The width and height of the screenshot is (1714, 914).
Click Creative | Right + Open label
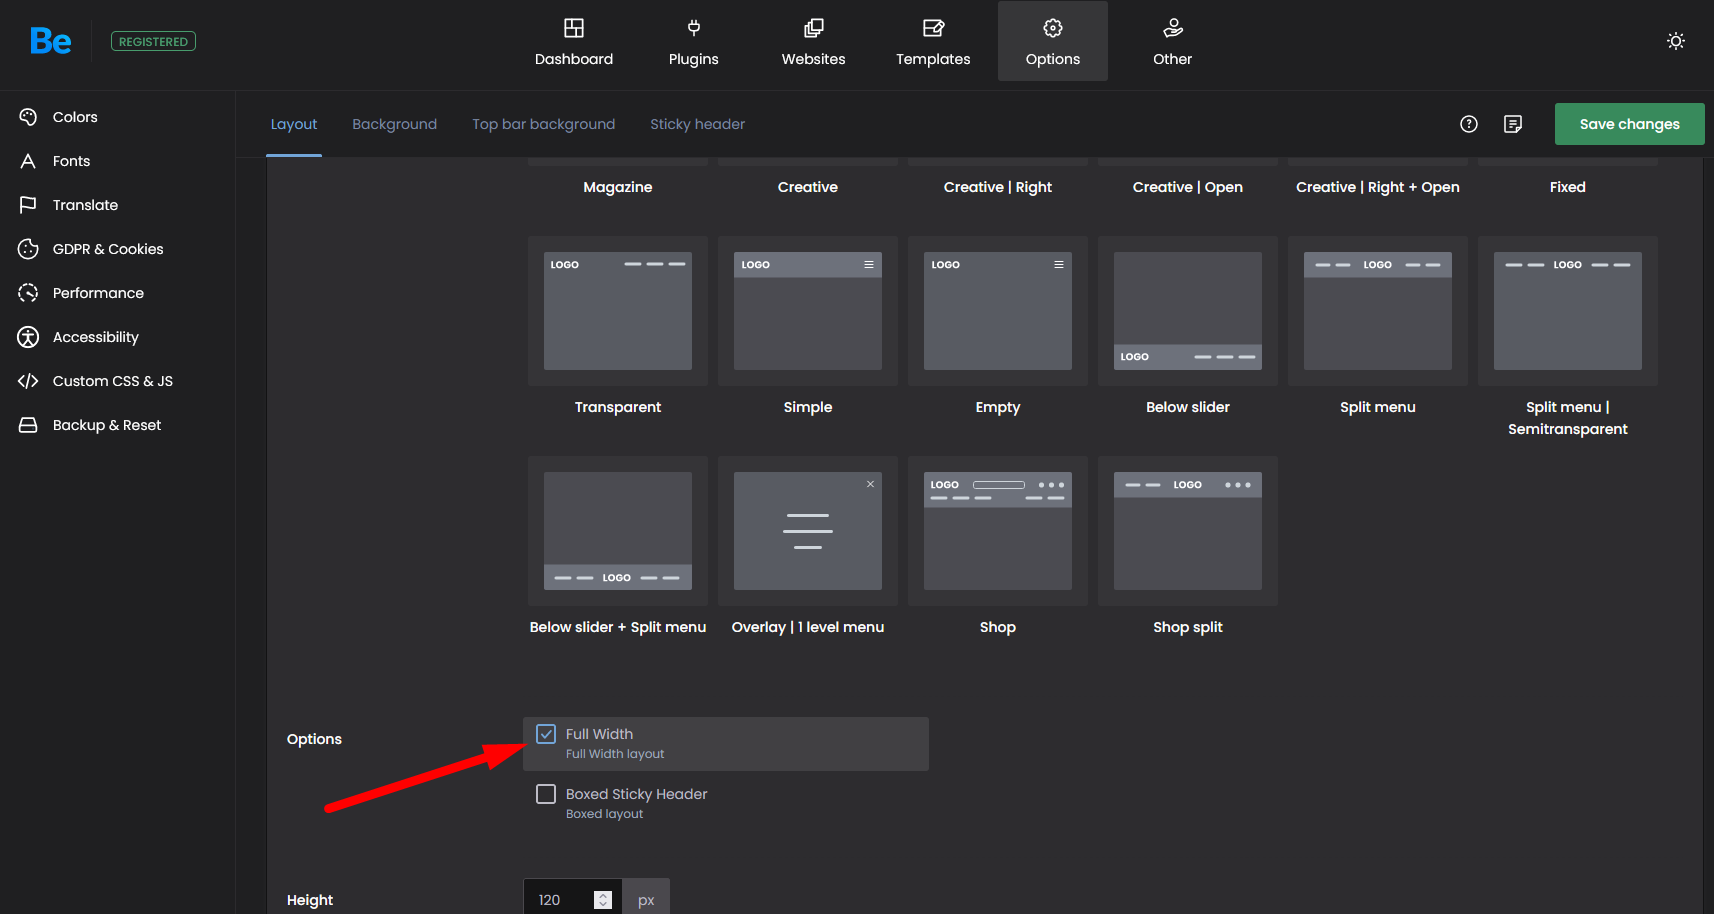point(1378,187)
